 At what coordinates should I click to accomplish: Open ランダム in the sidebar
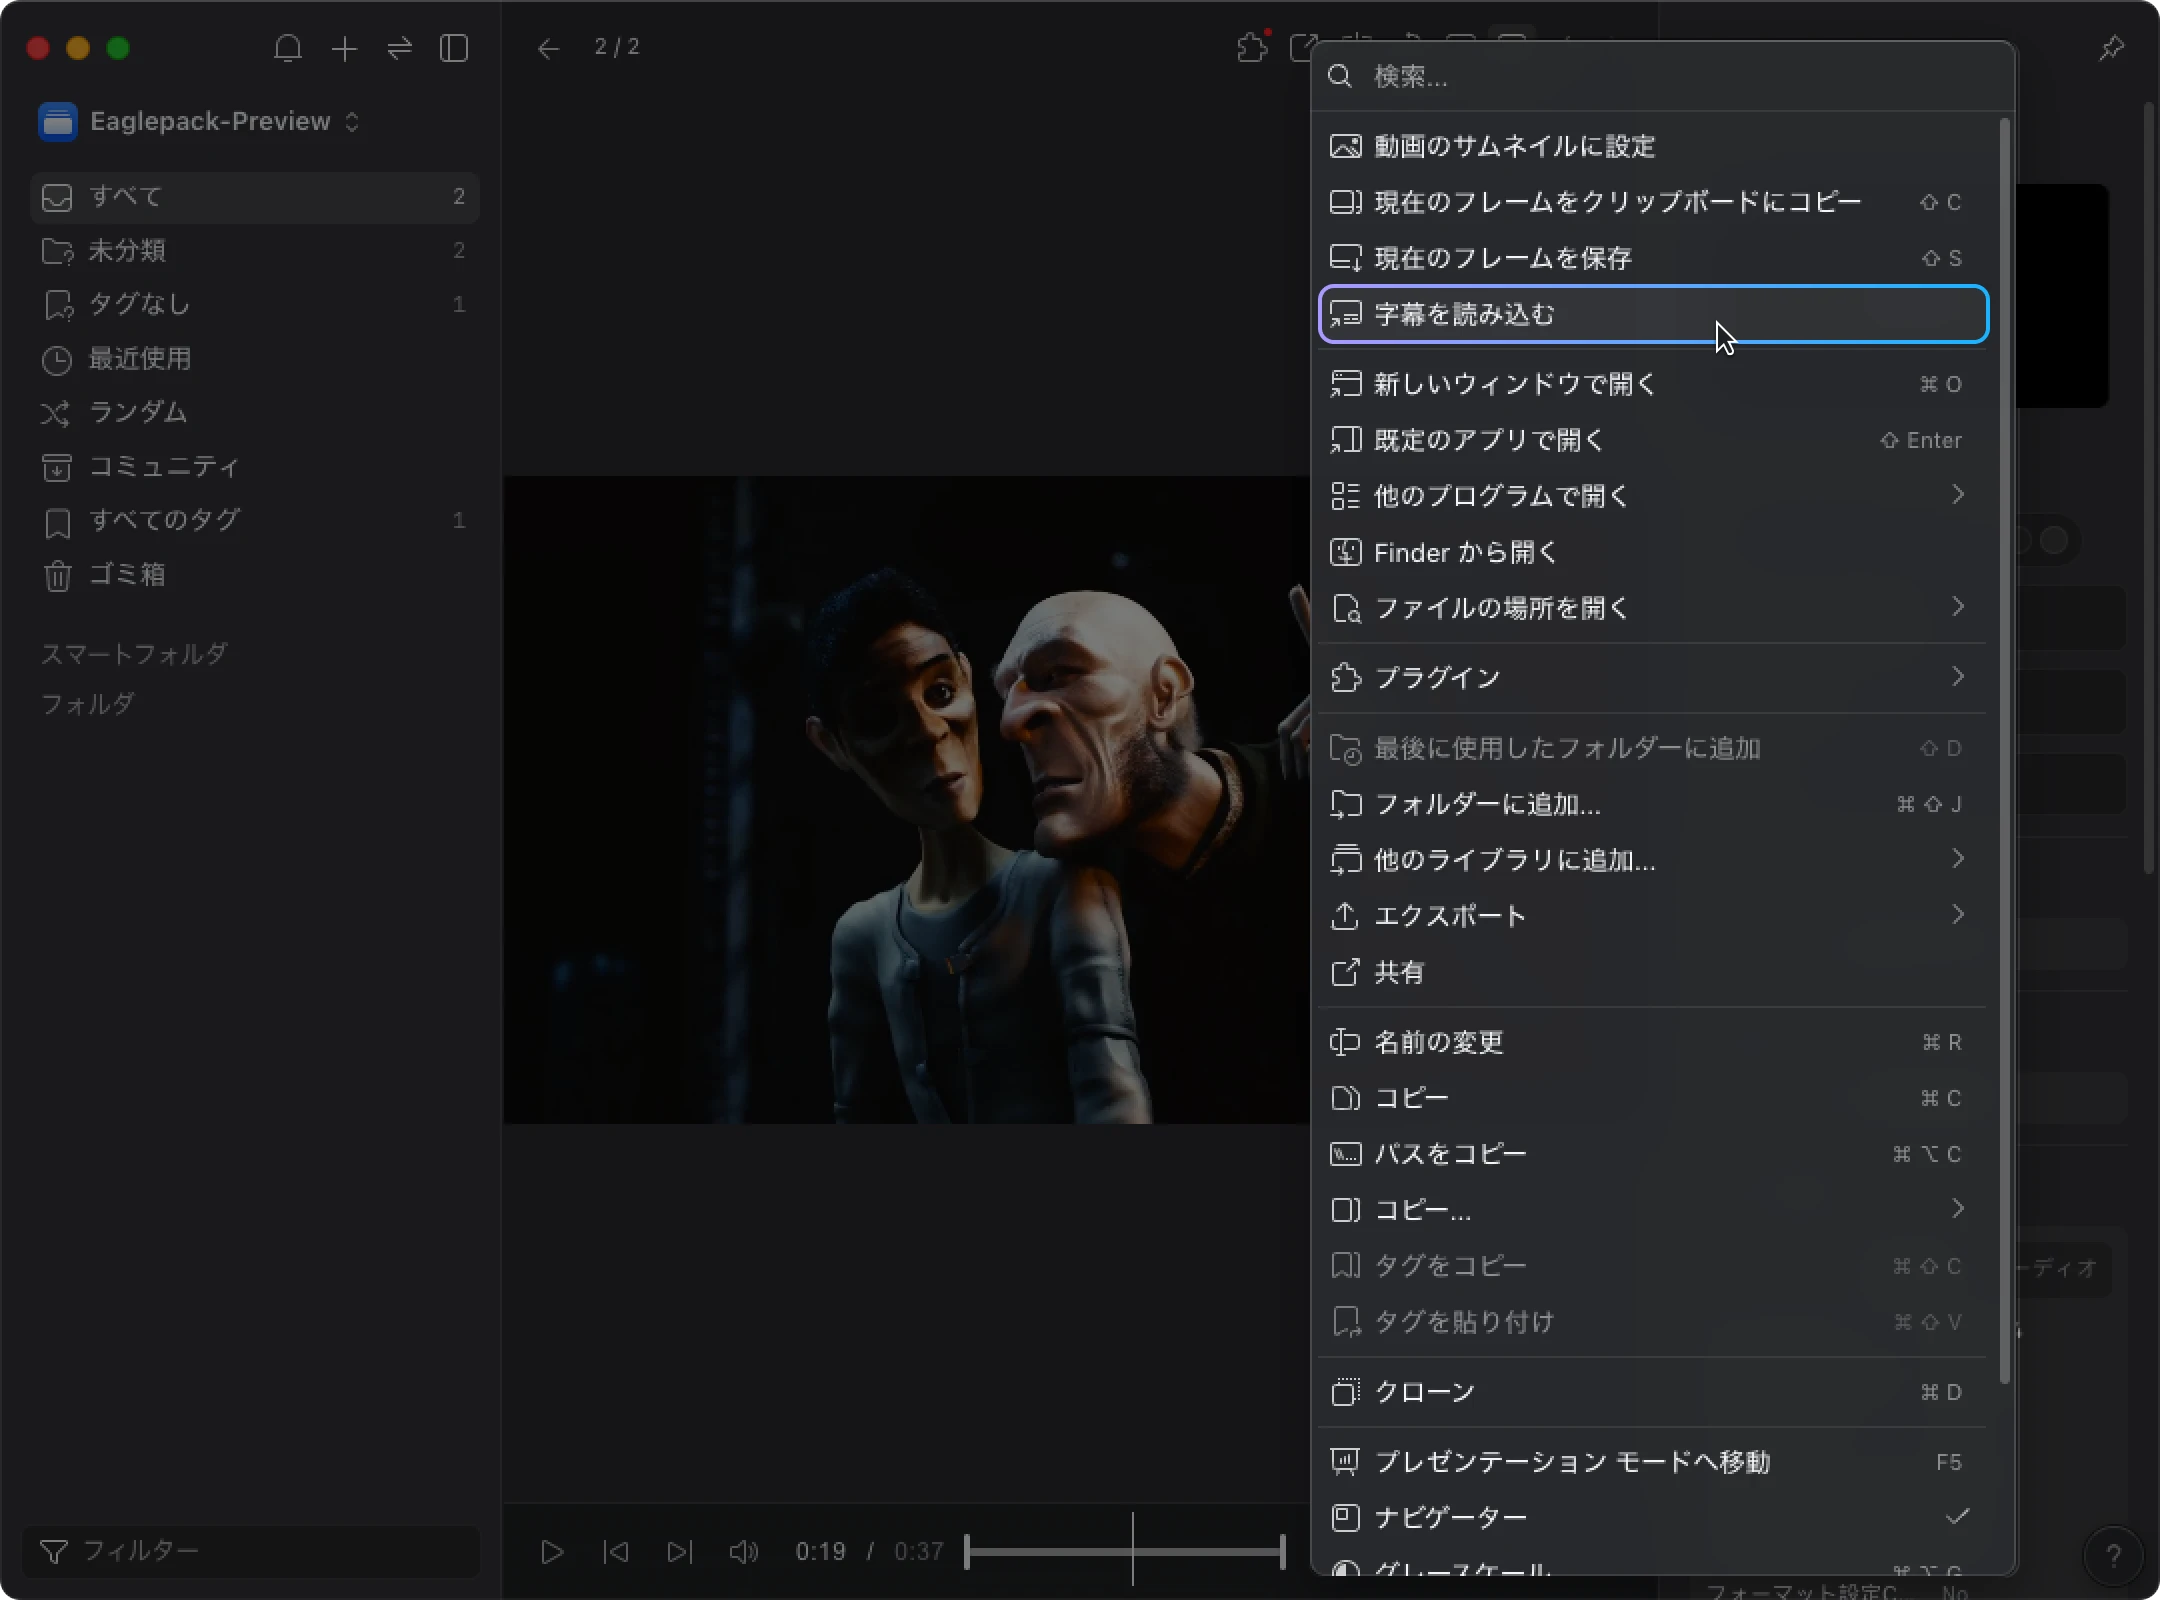click(255, 413)
